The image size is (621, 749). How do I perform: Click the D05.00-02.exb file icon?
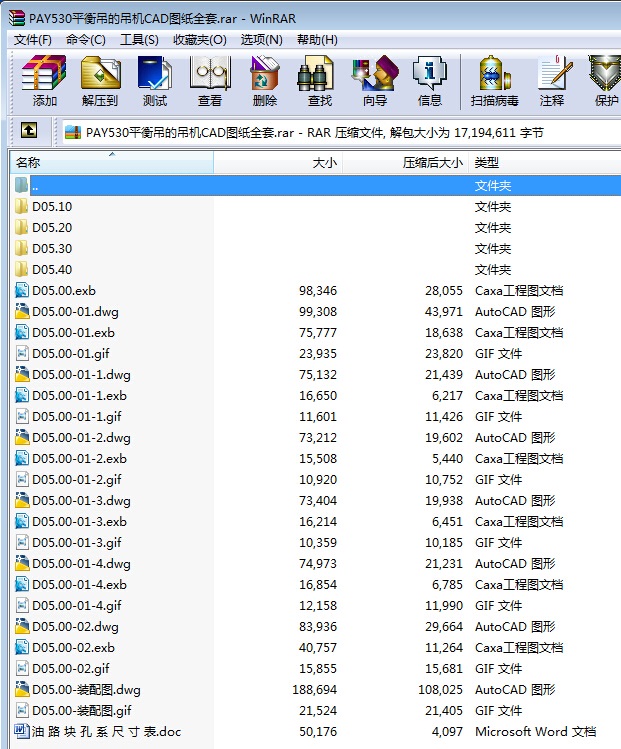click(22, 647)
